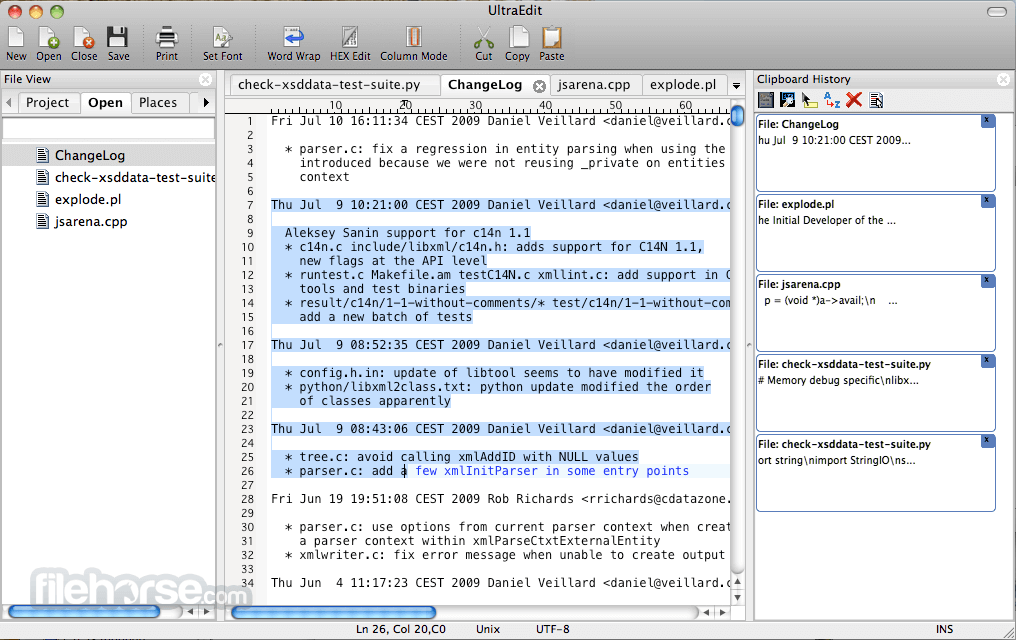Click the File View filter input field
The width and height of the screenshot is (1016, 640).
tap(108, 128)
